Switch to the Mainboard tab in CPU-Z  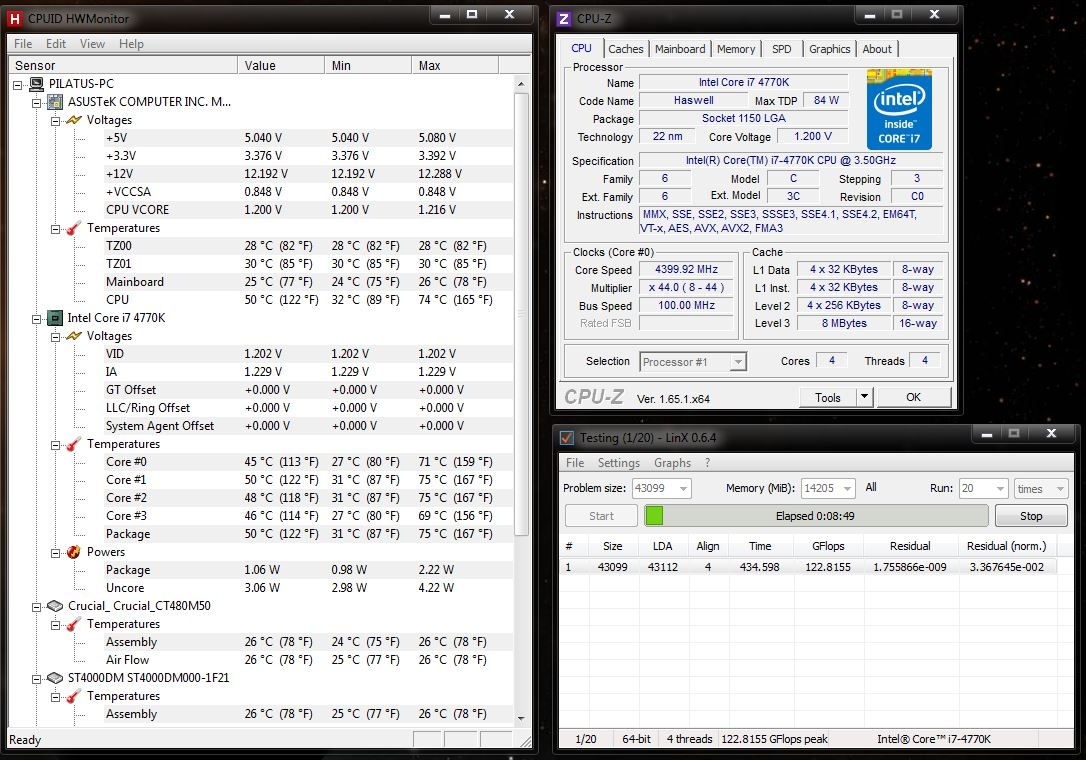point(680,49)
